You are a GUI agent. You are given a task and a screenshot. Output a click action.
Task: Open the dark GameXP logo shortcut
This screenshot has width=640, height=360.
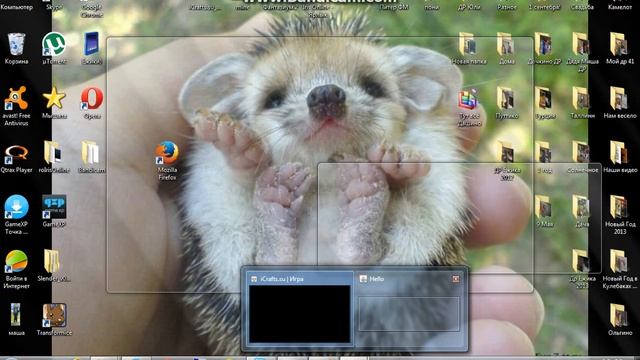[x=54, y=207]
